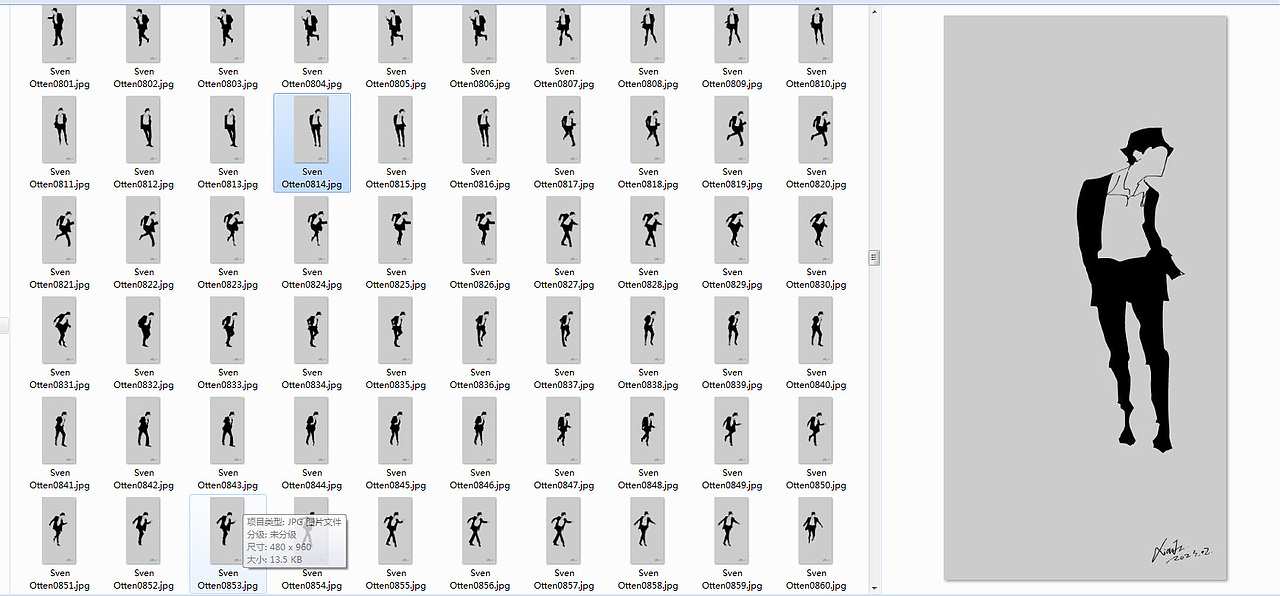Select the Otten0841.jpg thumbnail
This screenshot has width=1280, height=596.
pos(60,430)
